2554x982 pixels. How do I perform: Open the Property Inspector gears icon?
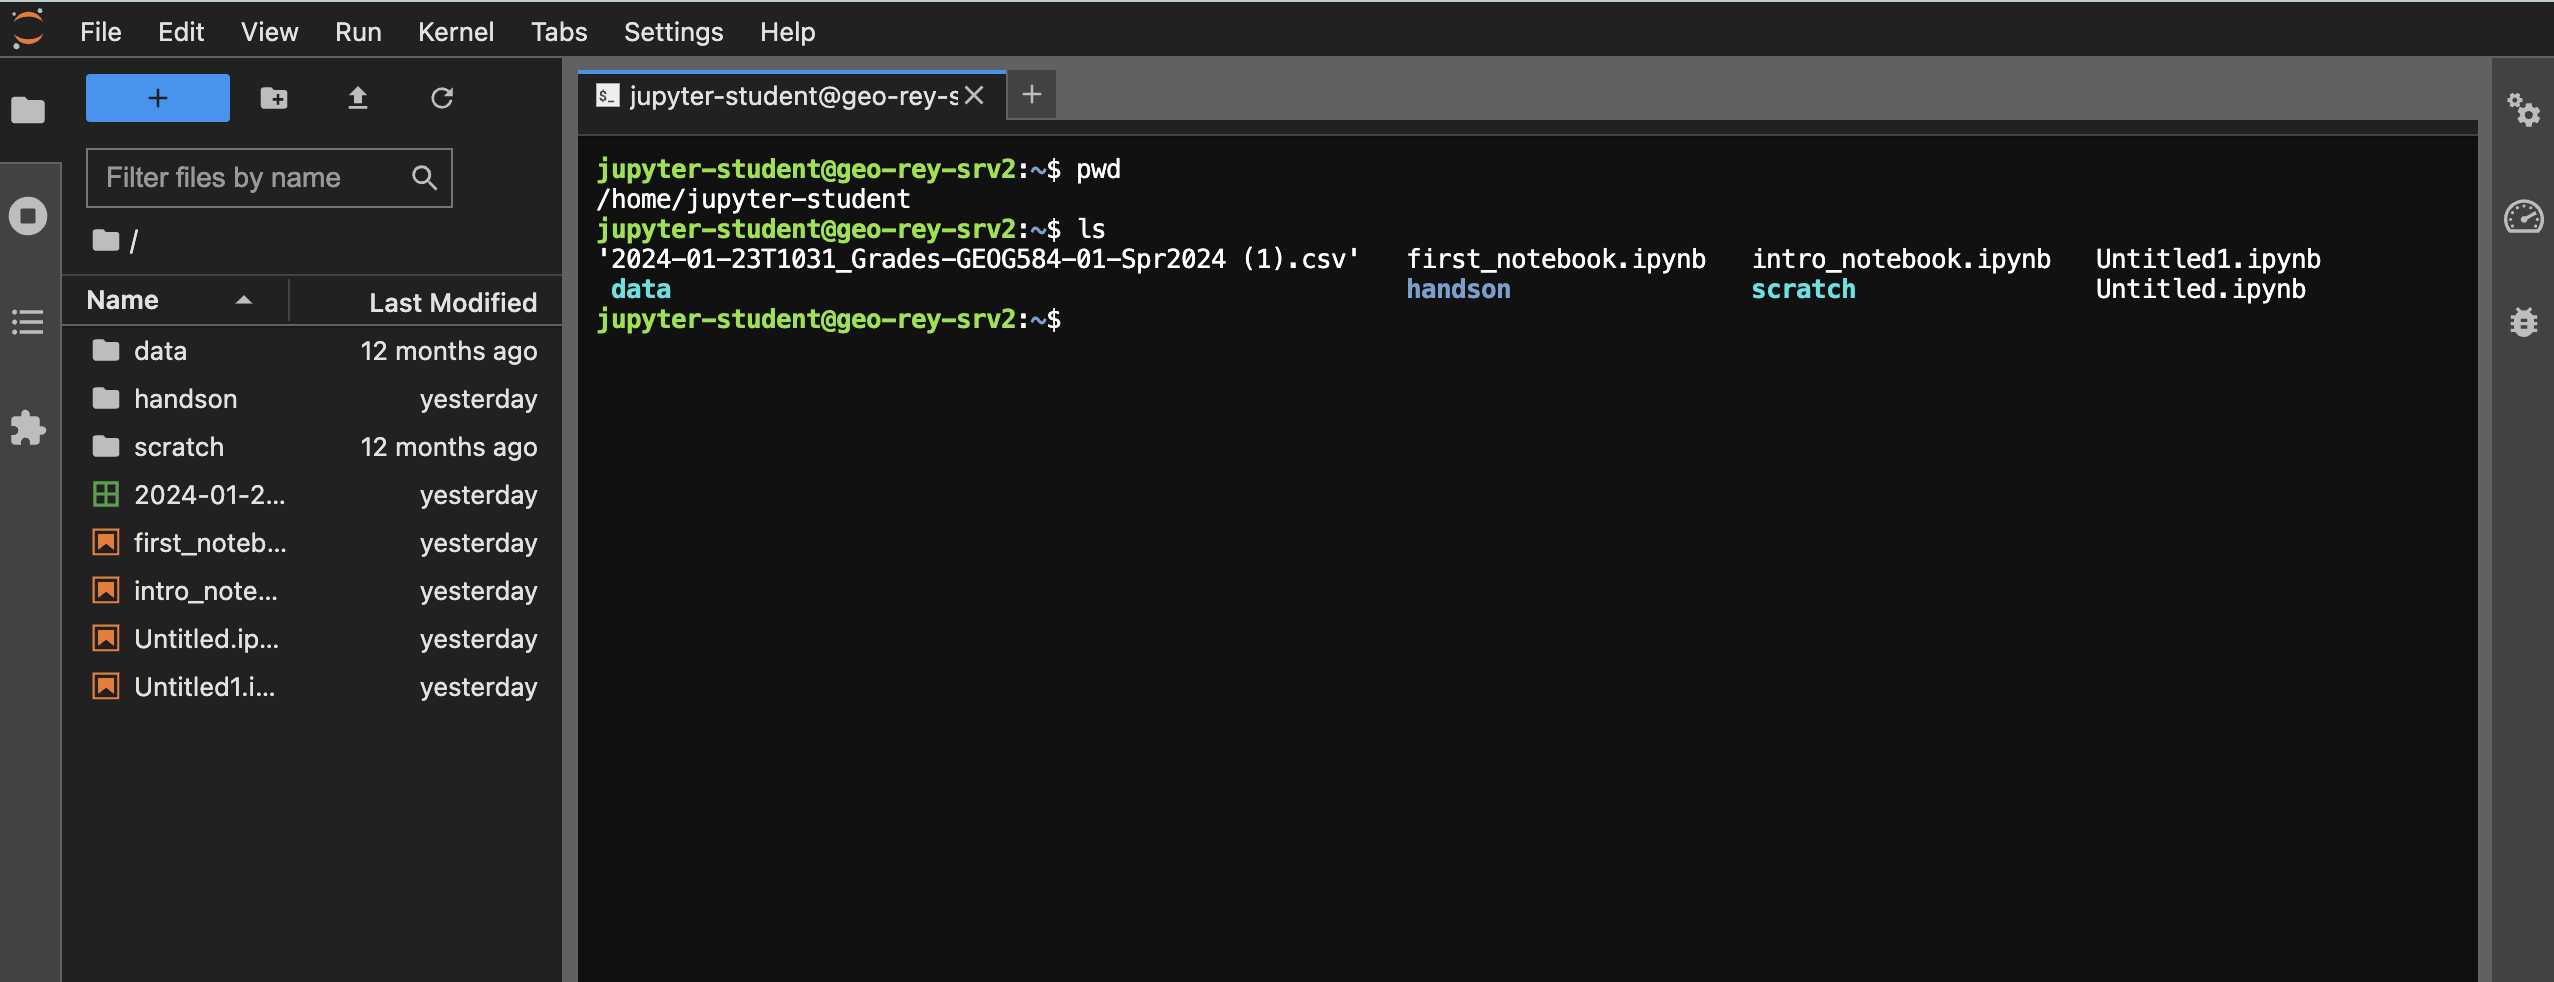coord(2523,110)
